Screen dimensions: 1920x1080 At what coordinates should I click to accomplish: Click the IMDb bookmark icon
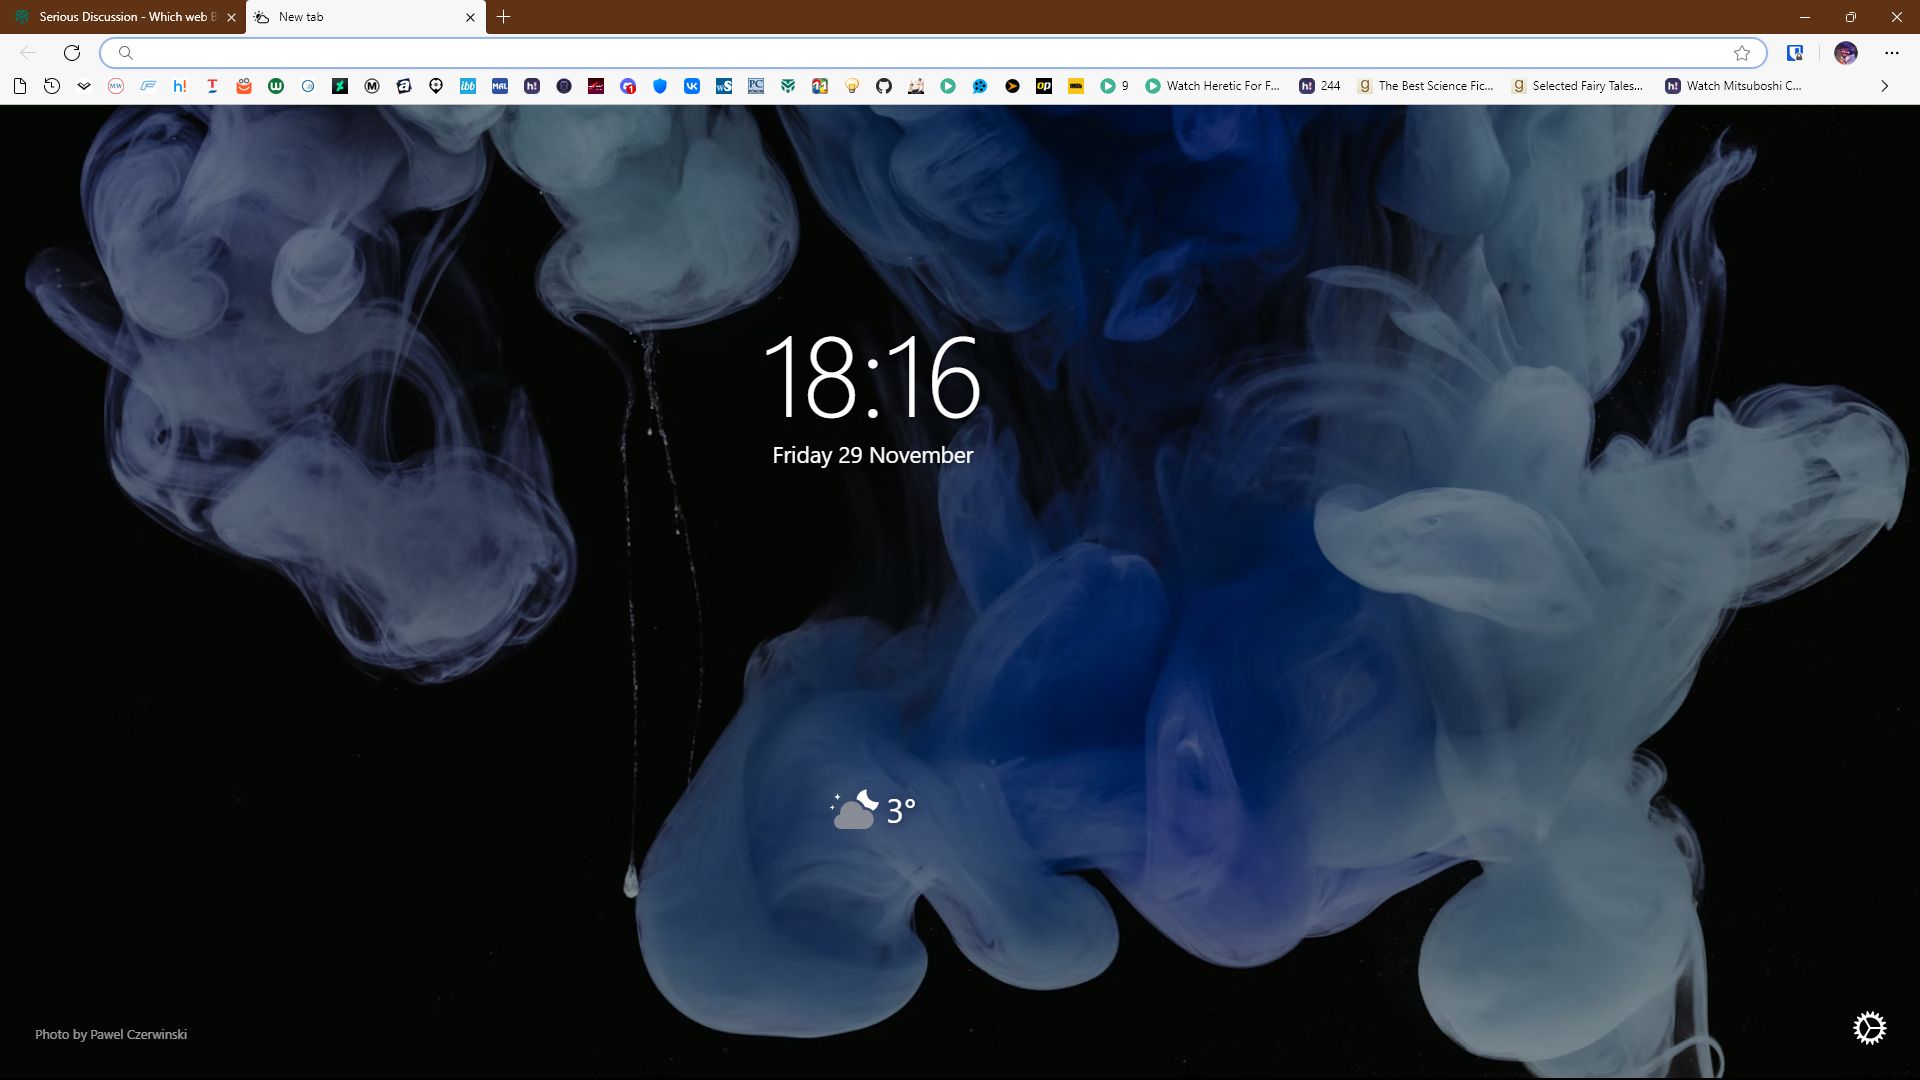(x=1076, y=86)
